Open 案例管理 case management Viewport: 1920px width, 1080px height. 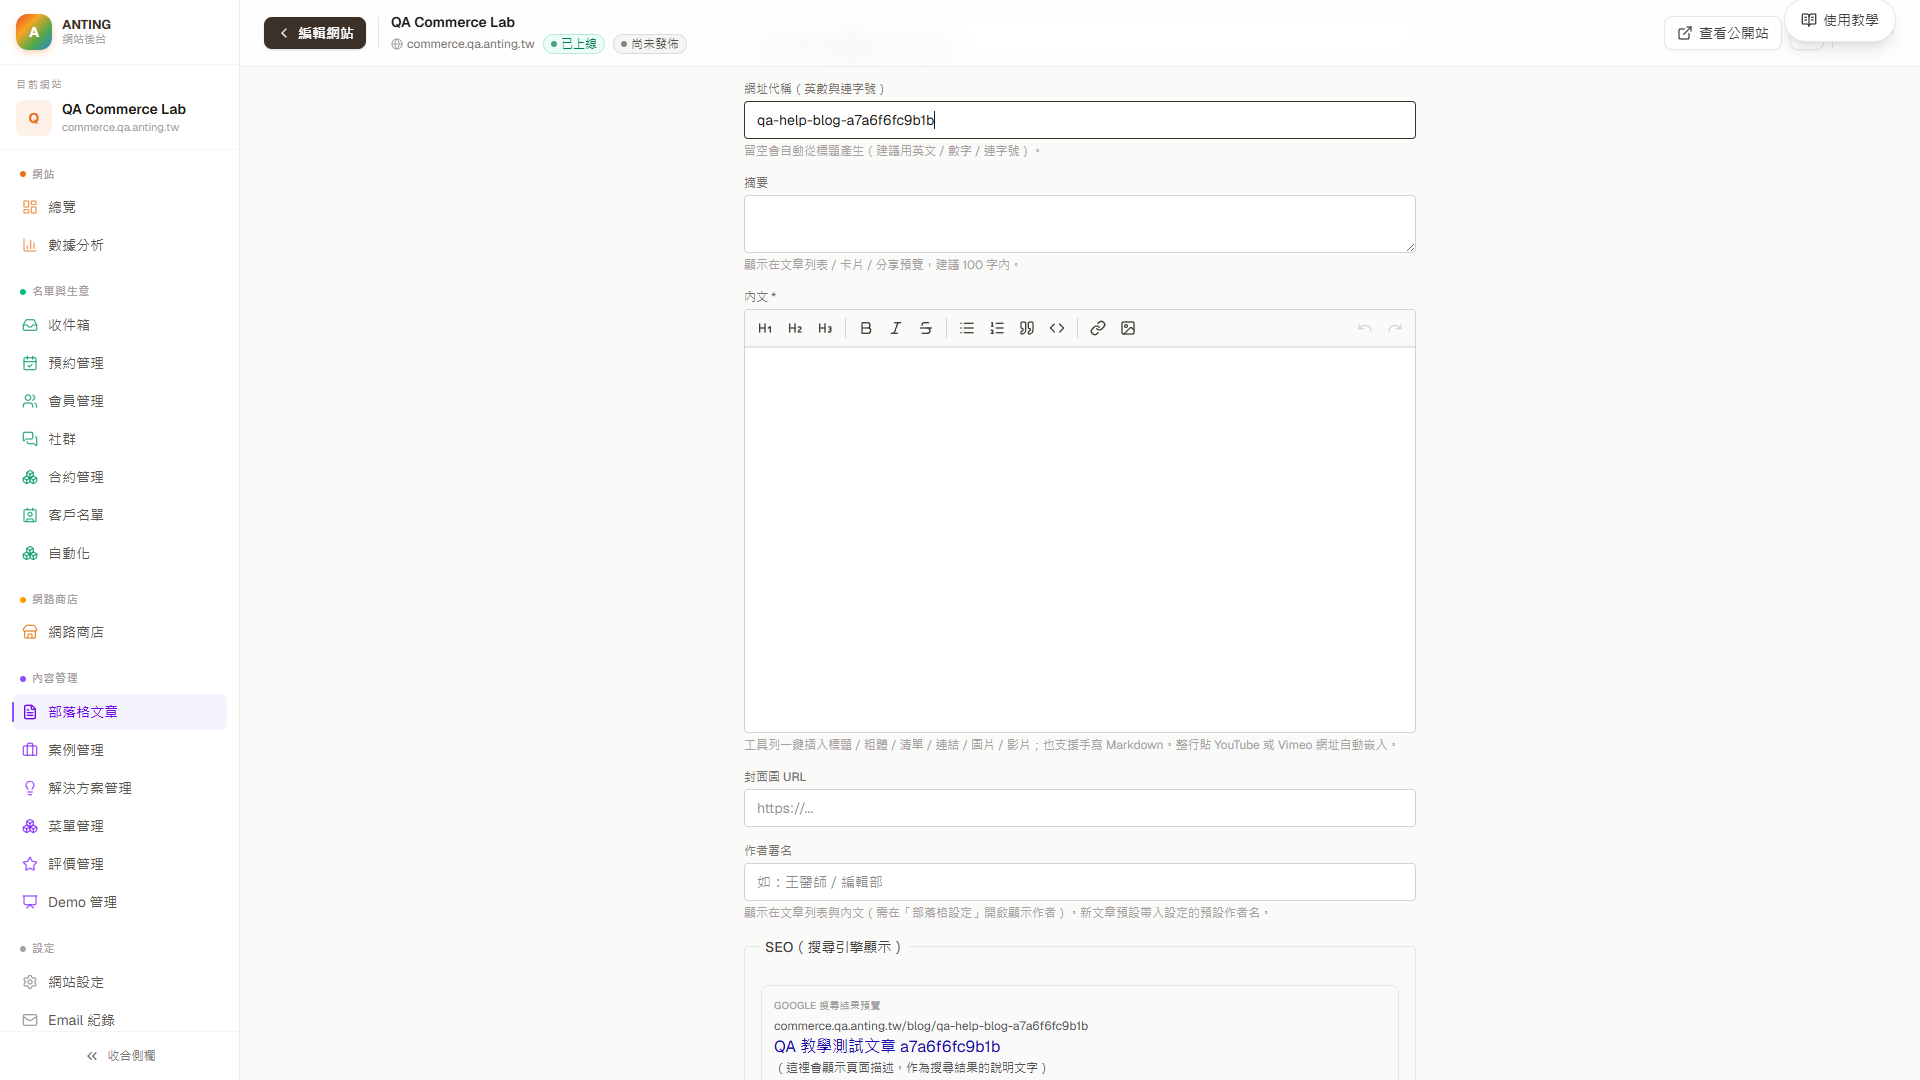(120, 750)
